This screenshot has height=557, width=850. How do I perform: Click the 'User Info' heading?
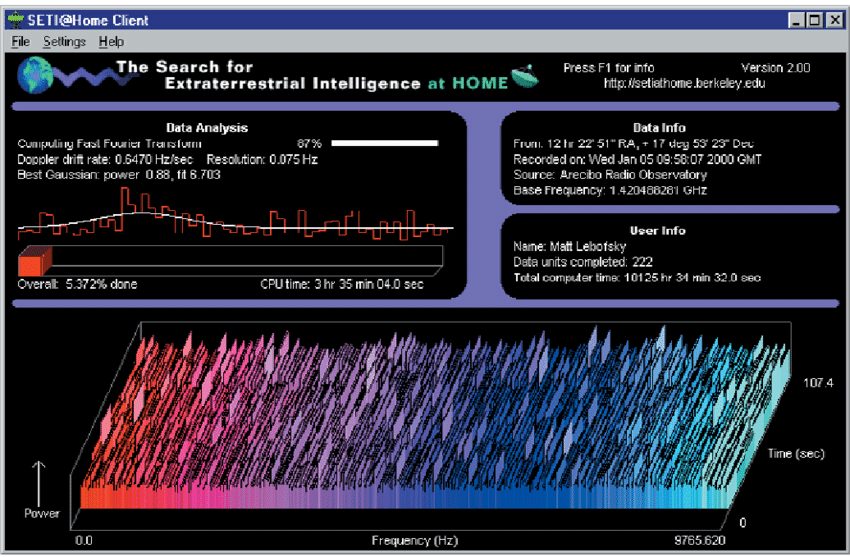click(x=658, y=231)
